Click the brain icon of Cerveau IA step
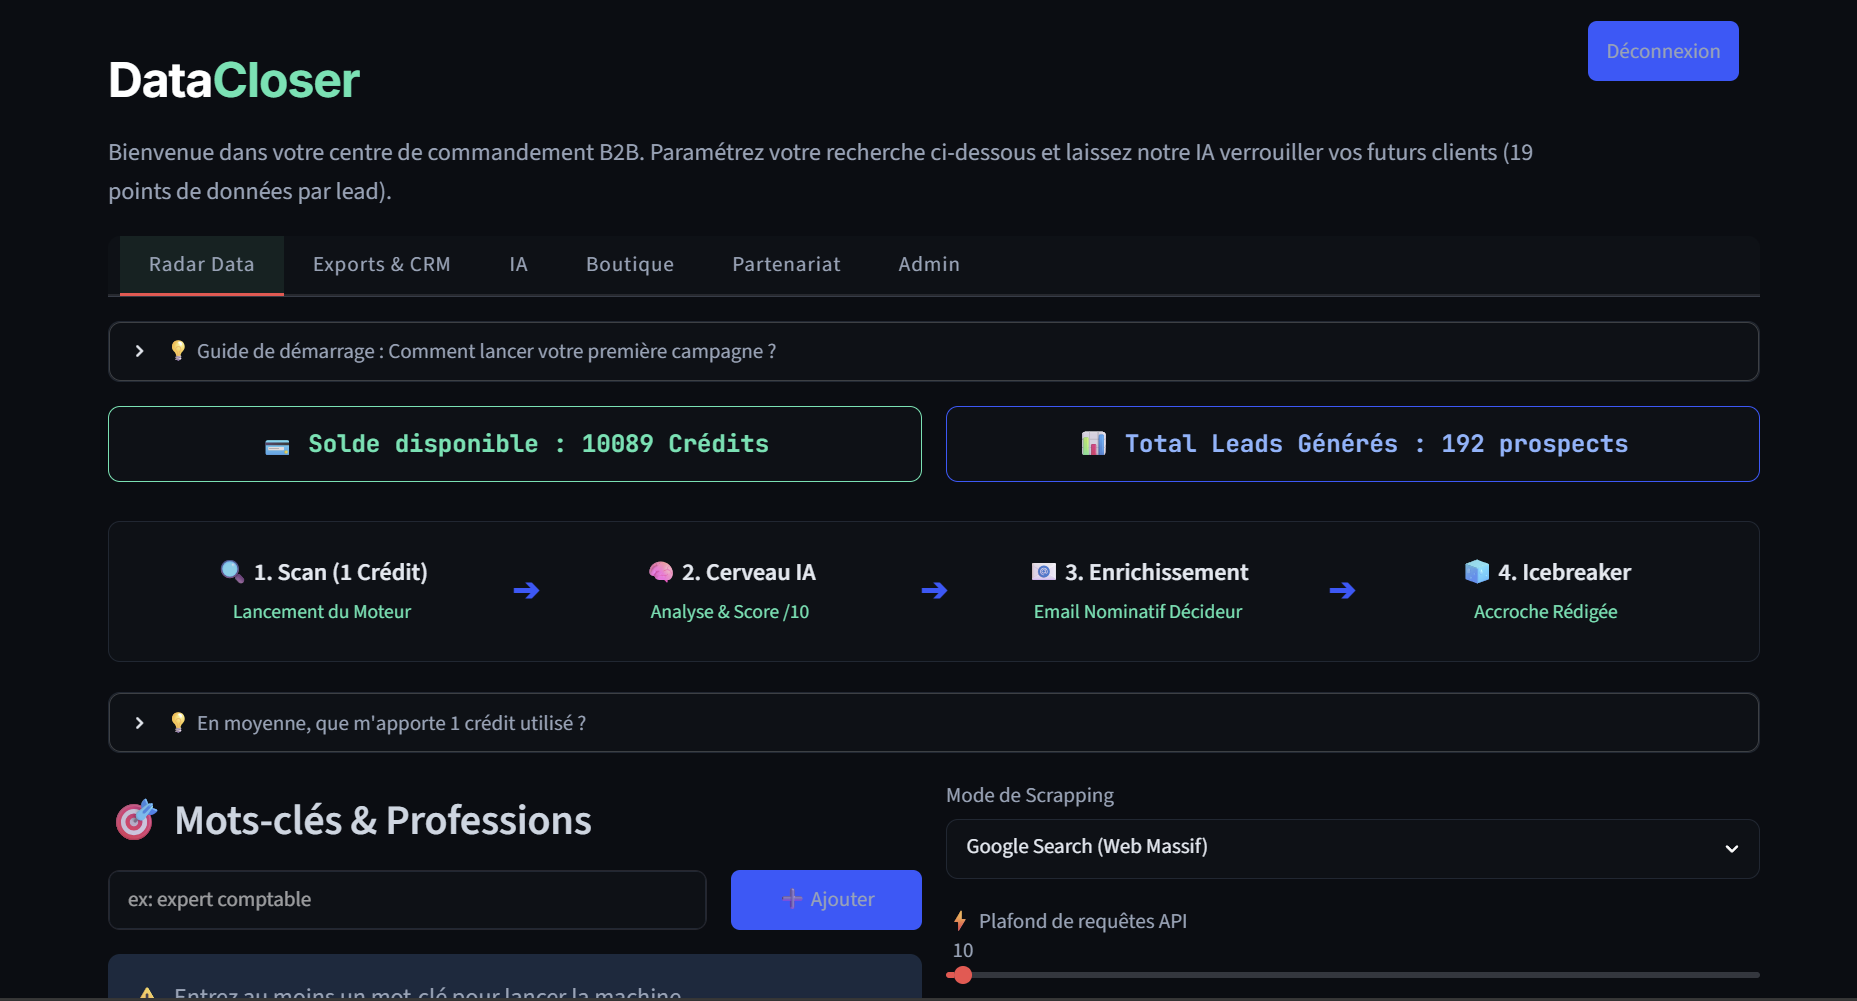1857x1001 pixels. (661, 572)
